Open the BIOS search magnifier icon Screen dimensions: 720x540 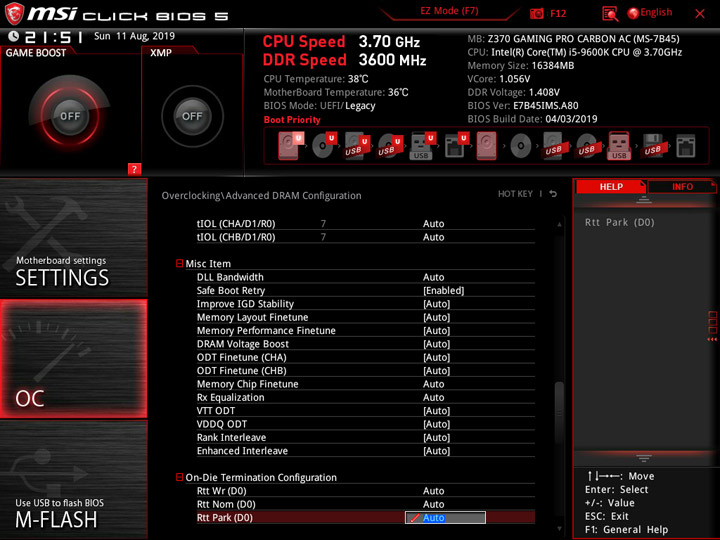click(610, 14)
